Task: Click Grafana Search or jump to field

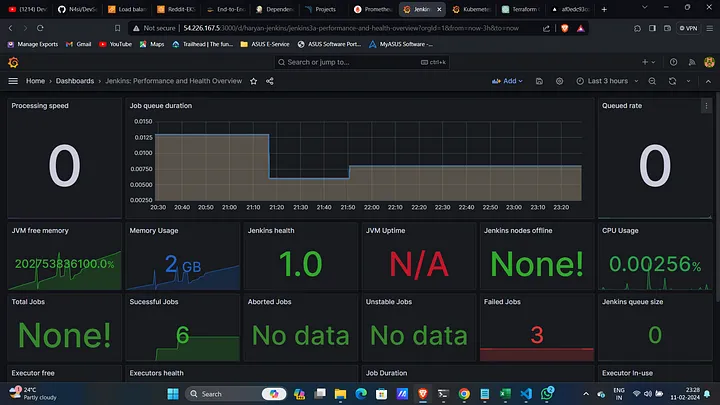Action: pos(362,62)
